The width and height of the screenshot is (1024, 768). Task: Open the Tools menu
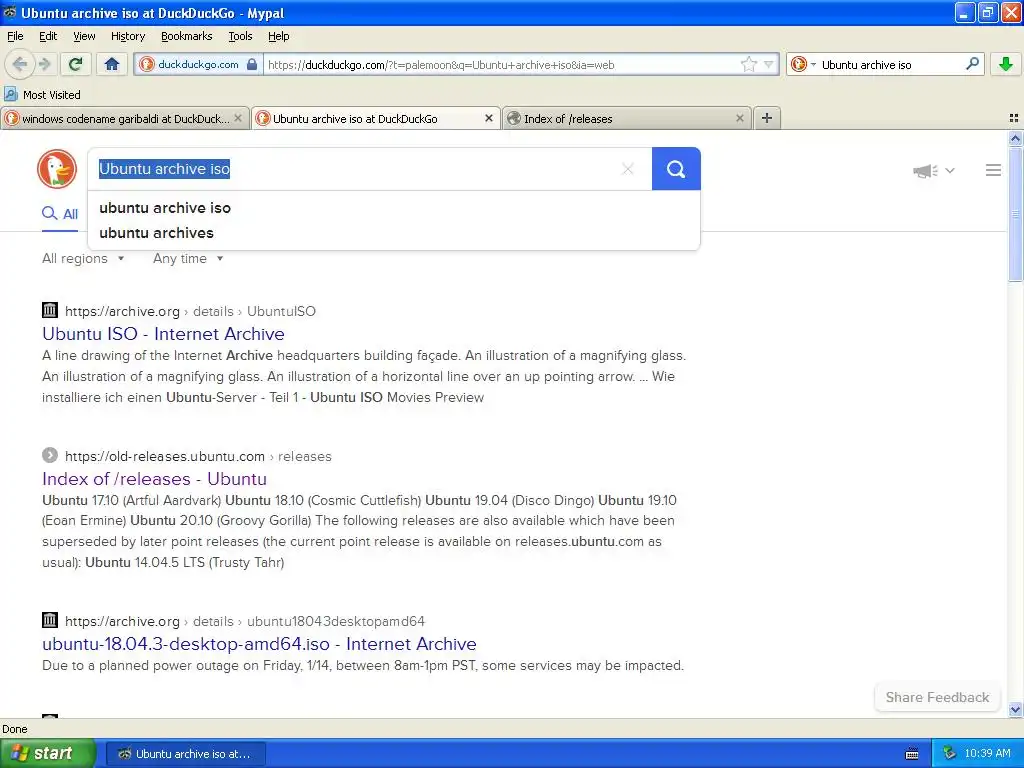pyautogui.click(x=240, y=36)
